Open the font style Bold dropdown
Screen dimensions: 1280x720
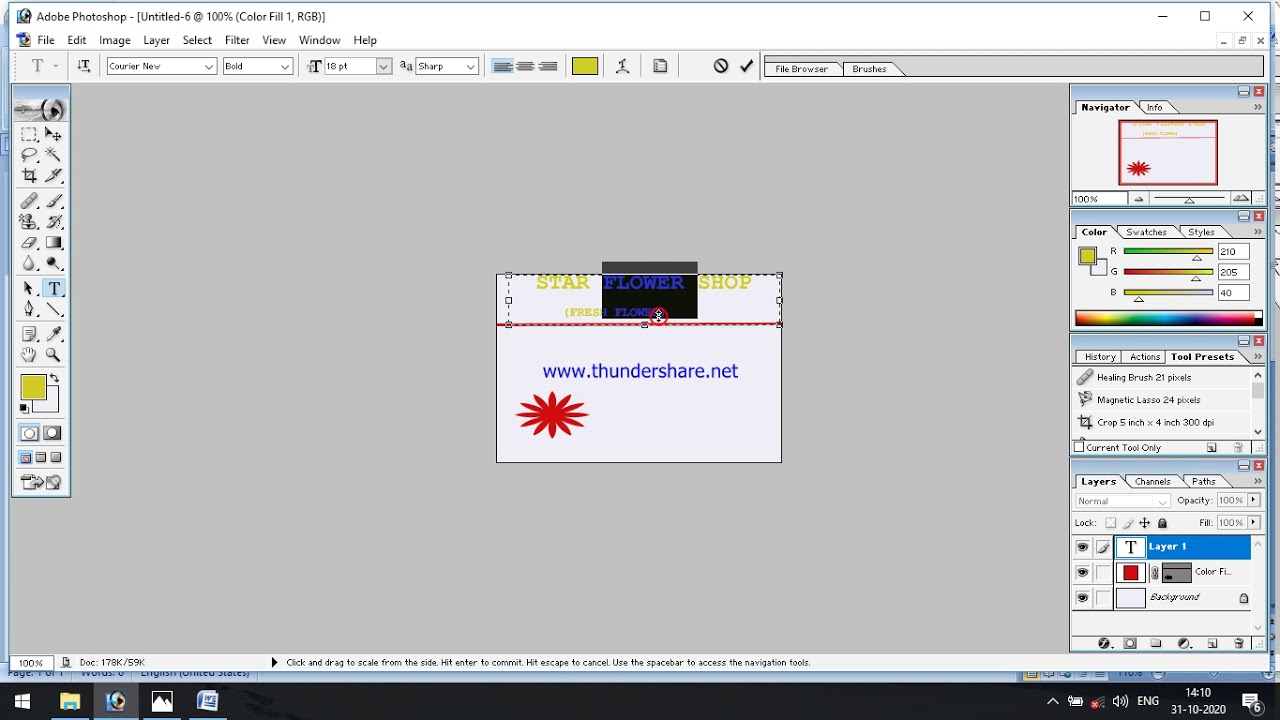(x=285, y=66)
